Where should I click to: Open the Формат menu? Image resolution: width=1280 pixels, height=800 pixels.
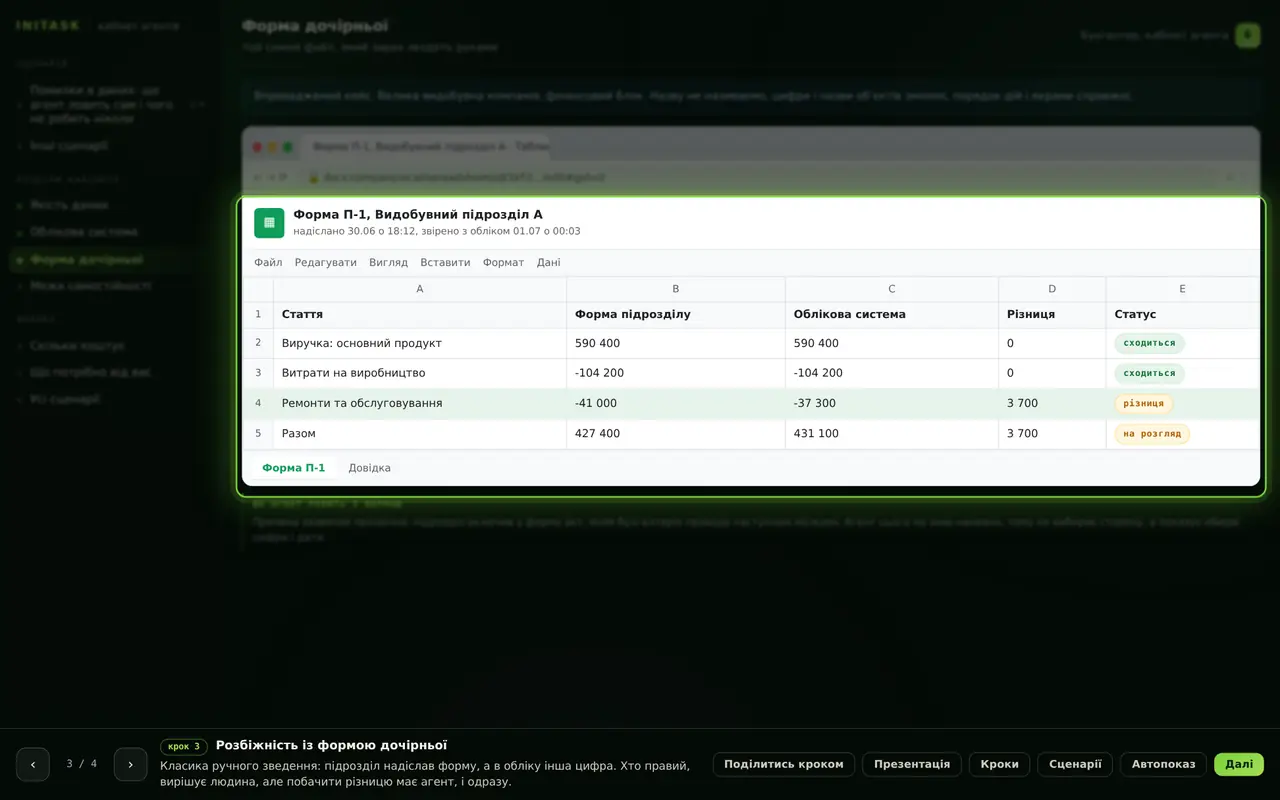point(503,263)
